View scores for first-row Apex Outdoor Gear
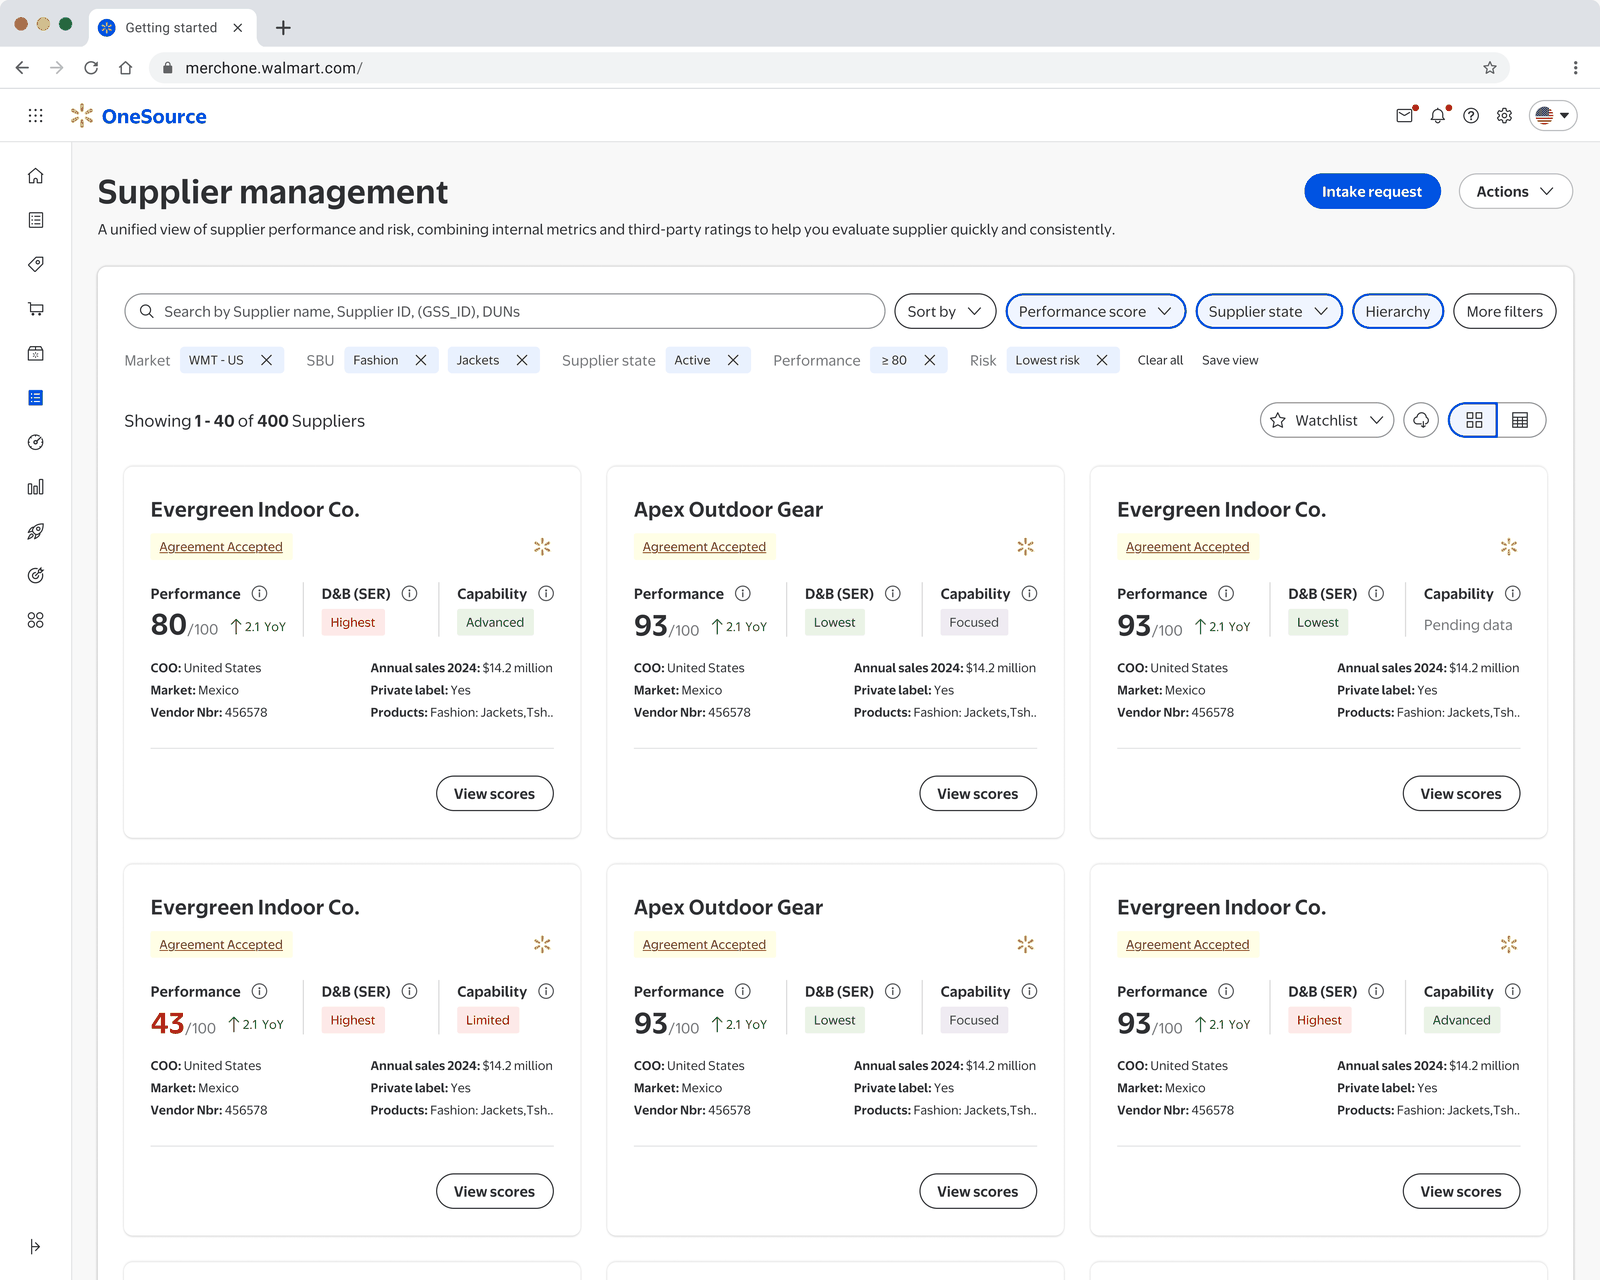 coord(978,793)
